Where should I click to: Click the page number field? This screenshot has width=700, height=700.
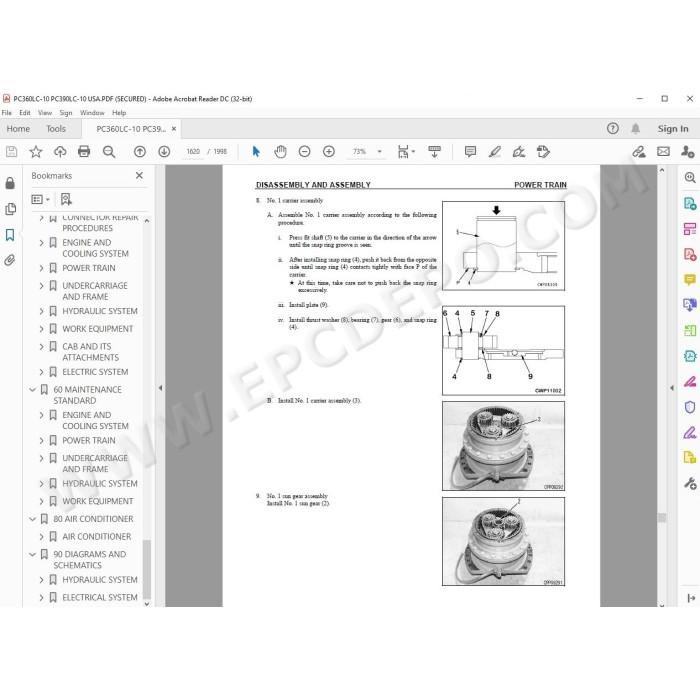coord(193,152)
